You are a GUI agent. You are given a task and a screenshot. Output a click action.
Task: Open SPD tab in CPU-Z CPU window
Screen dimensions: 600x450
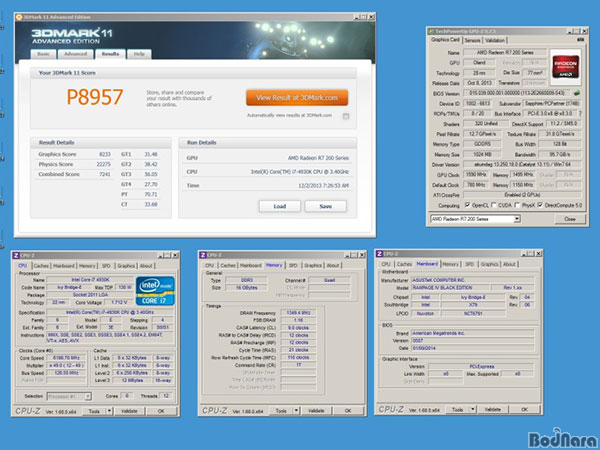coord(106,266)
